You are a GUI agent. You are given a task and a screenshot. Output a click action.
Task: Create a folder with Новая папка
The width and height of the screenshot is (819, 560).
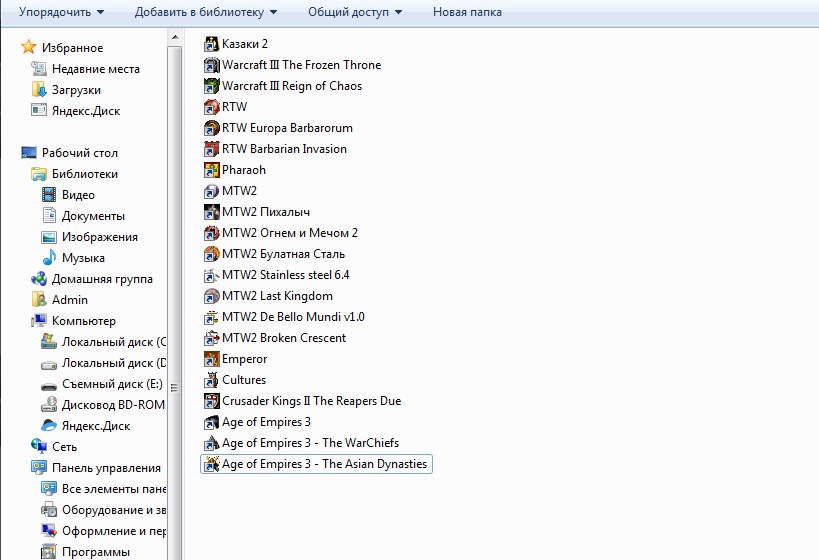(467, 12)
